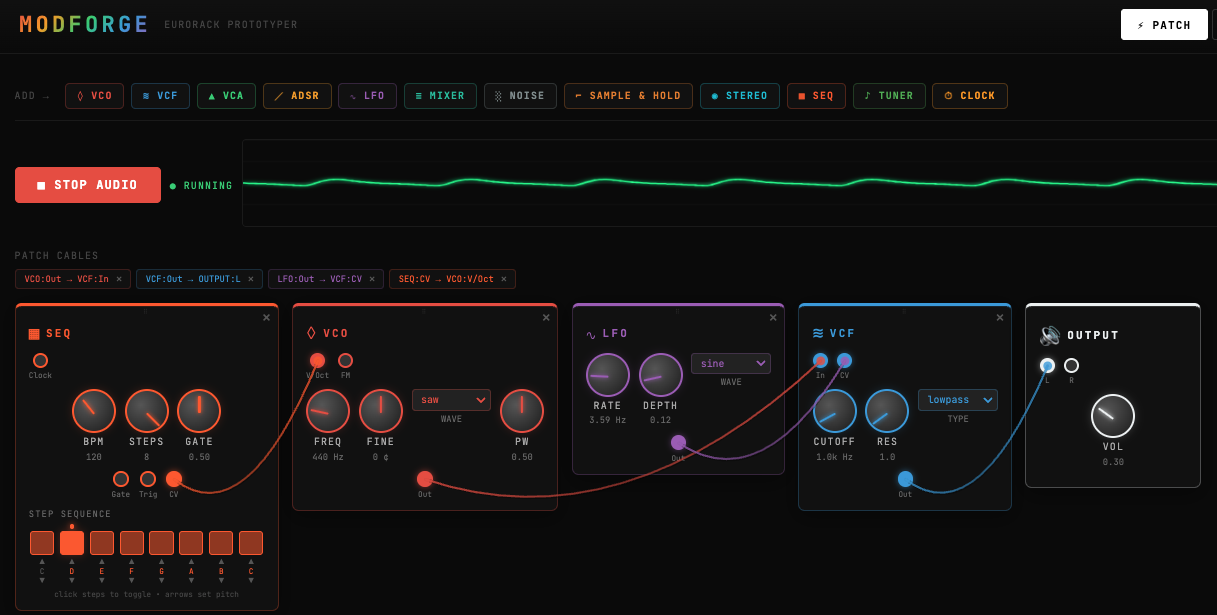This screenshot has height=615, width=1217.
Task: Open the saw waveform dropdown on the VCO
Action: coord(451,399)
